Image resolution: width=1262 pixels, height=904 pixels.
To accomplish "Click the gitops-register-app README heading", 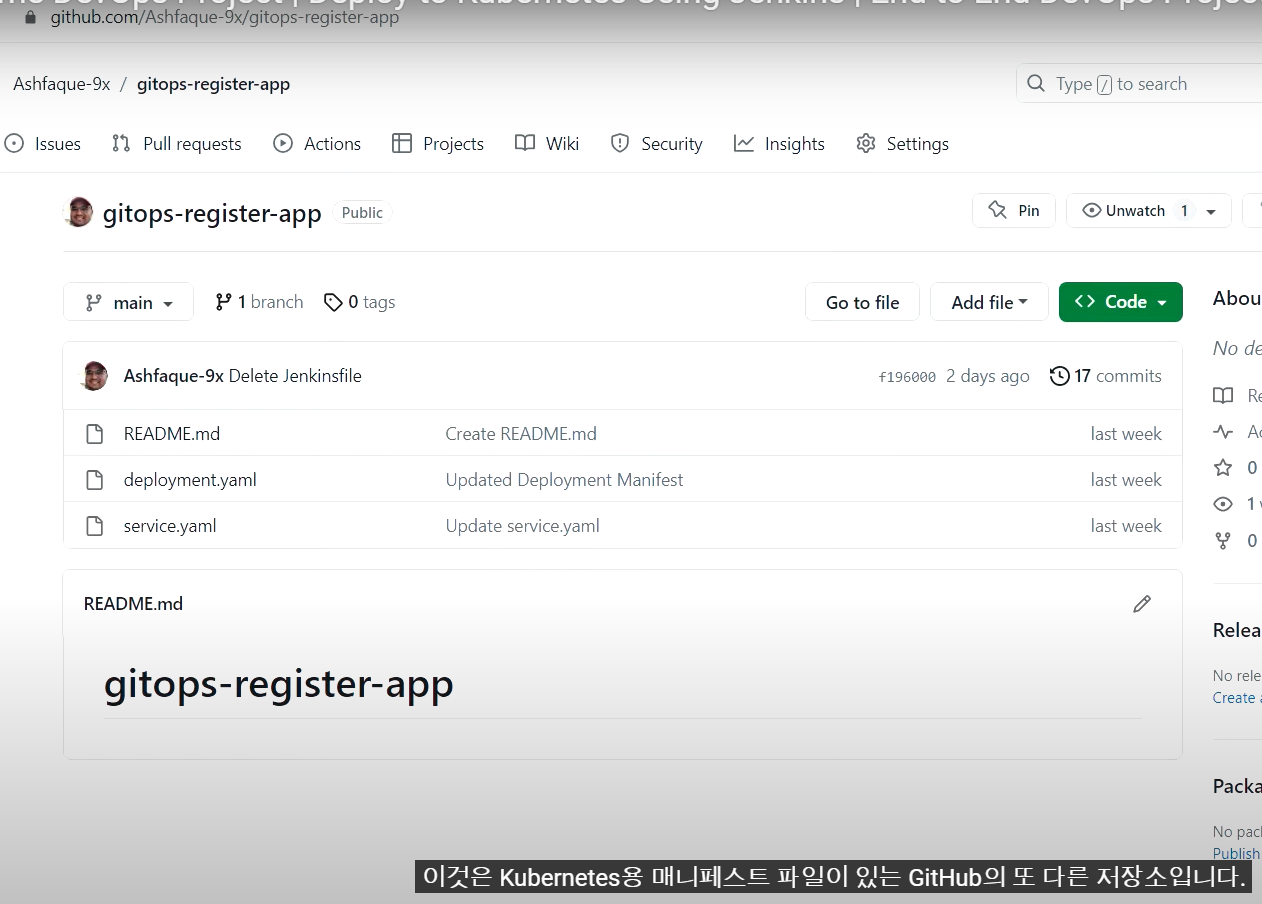I will pos(279,684).
